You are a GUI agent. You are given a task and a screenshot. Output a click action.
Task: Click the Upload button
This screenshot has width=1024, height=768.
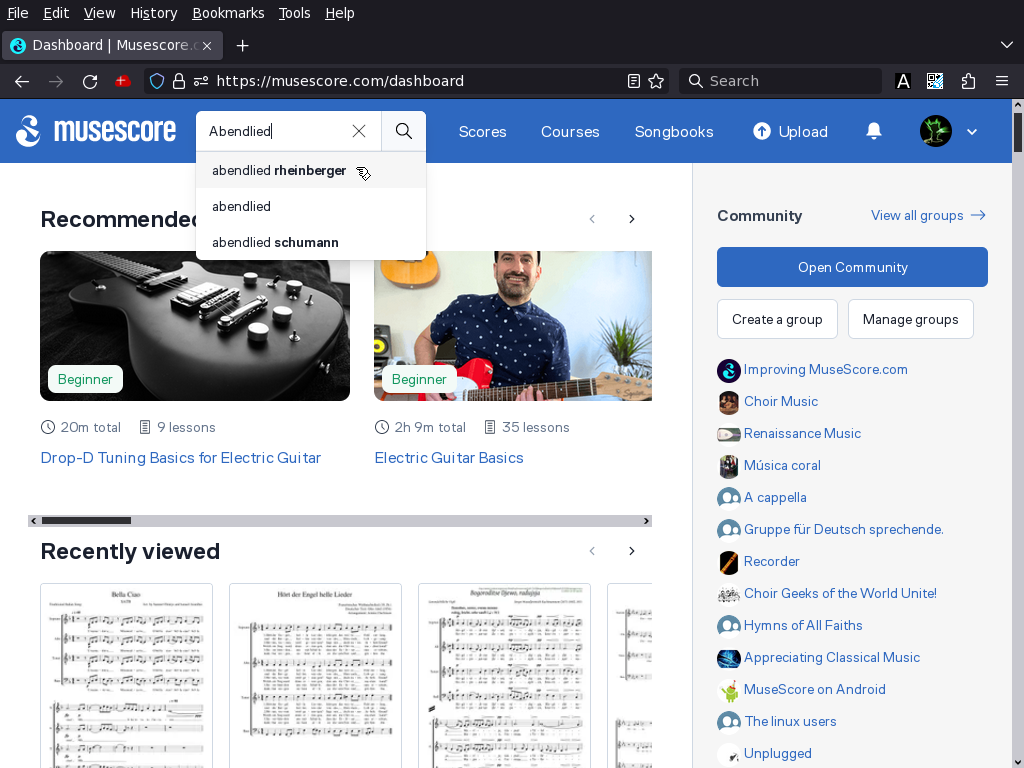pyautogui.click(x=790, y=131)
